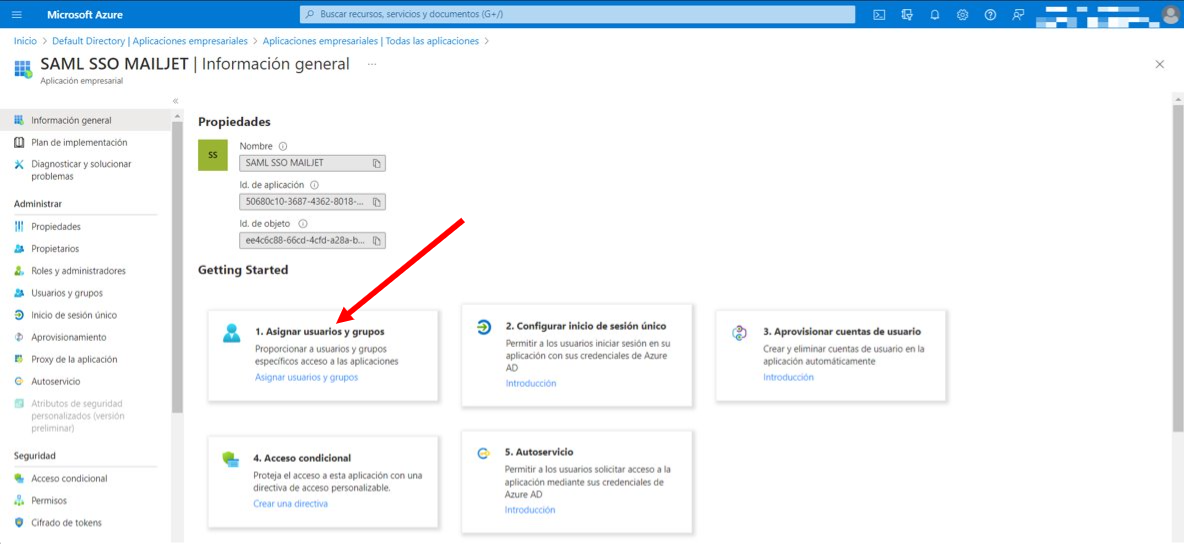Image resolution: width=1184 pixels, height=544 pixels.
Task: Click the search box Buscar recursos, servicios y documentos
Action: pos(578,14)
